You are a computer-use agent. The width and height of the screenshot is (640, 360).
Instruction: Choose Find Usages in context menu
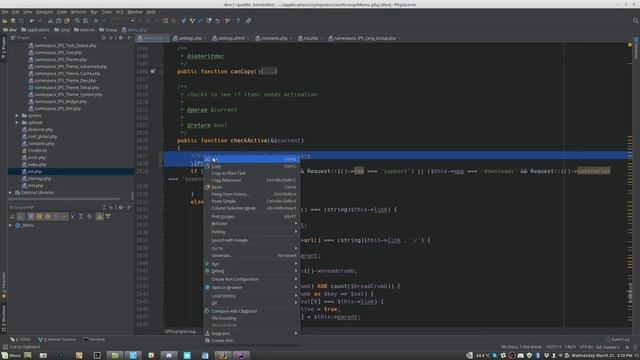pyautogui.click(x=251, y=217)
